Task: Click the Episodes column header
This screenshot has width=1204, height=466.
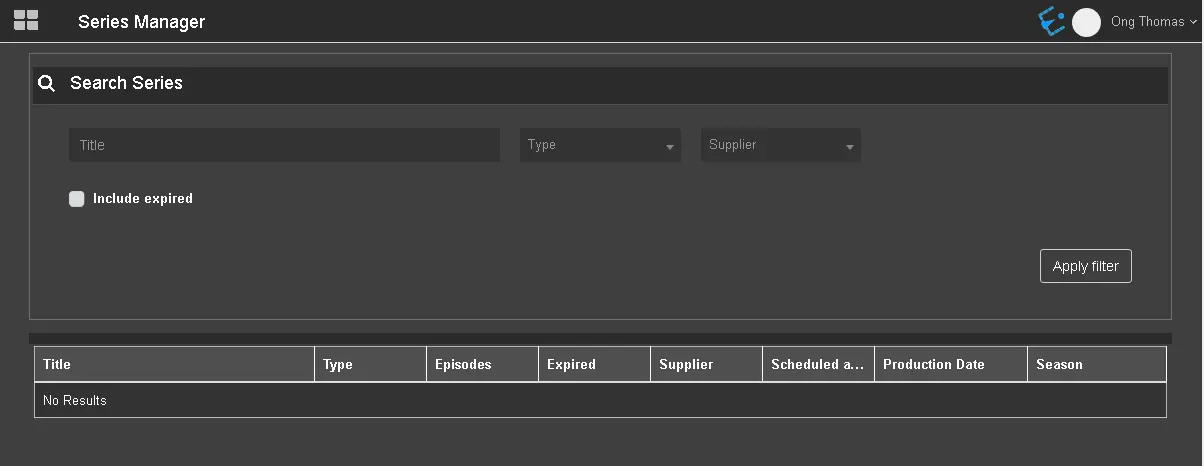Action: (482, 365)
